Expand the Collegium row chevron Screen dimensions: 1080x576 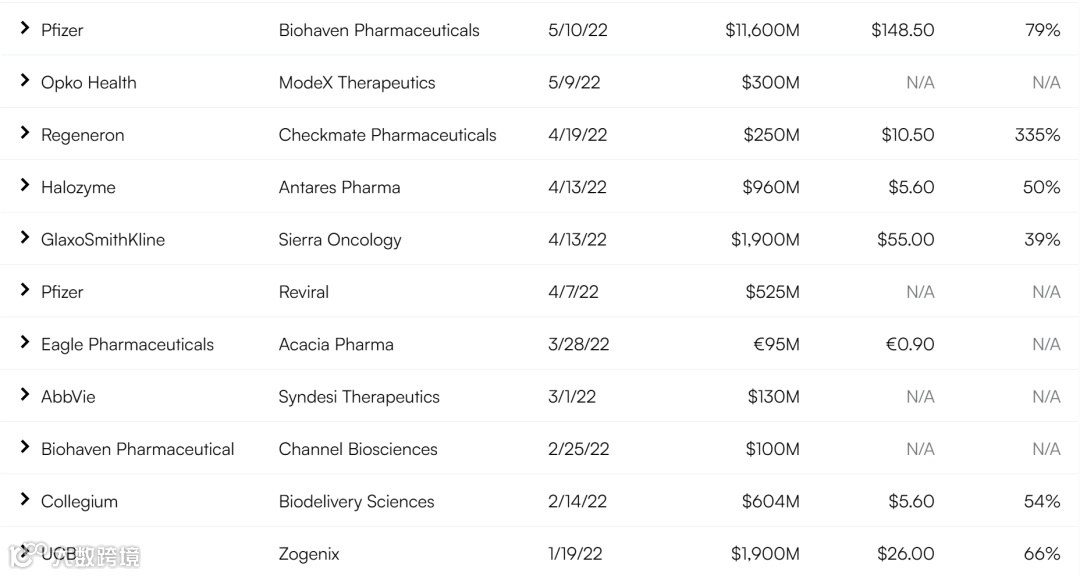click(25, 500)
